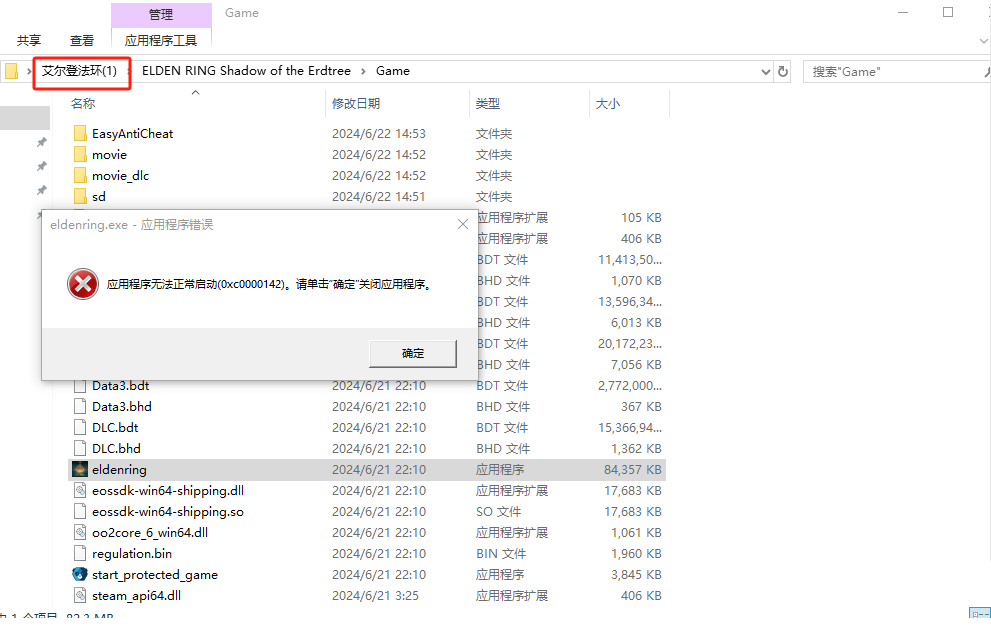Close the error dialog with its X
Viewport: 991px width, 633px height.
pos(463,225)
